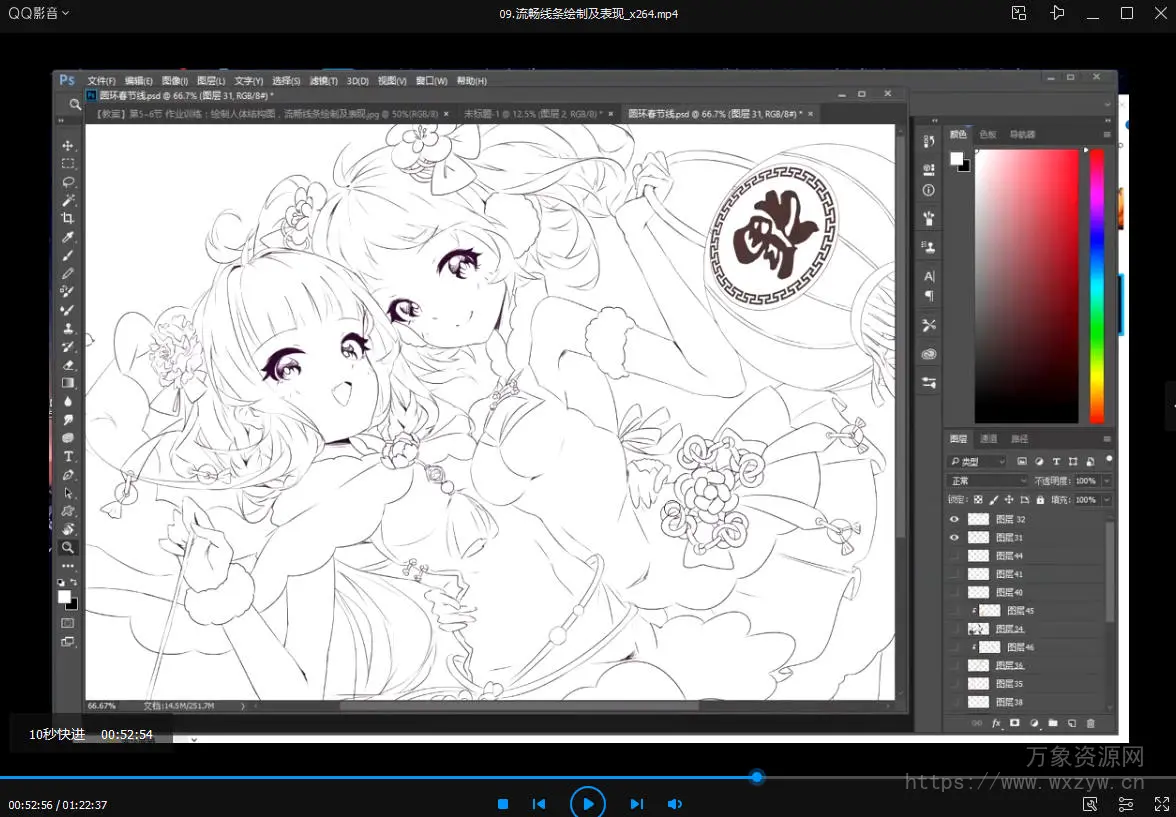The height and width of the screenshot is (817, 1176).
Task: Select layer 图层 35 in layers list
Action: point(1010,684)
